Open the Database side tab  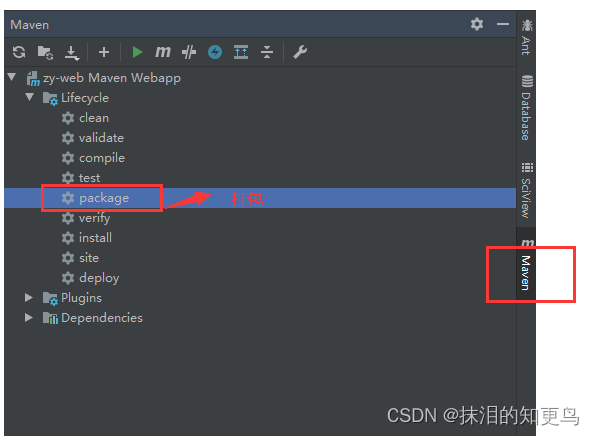[526, 108]
